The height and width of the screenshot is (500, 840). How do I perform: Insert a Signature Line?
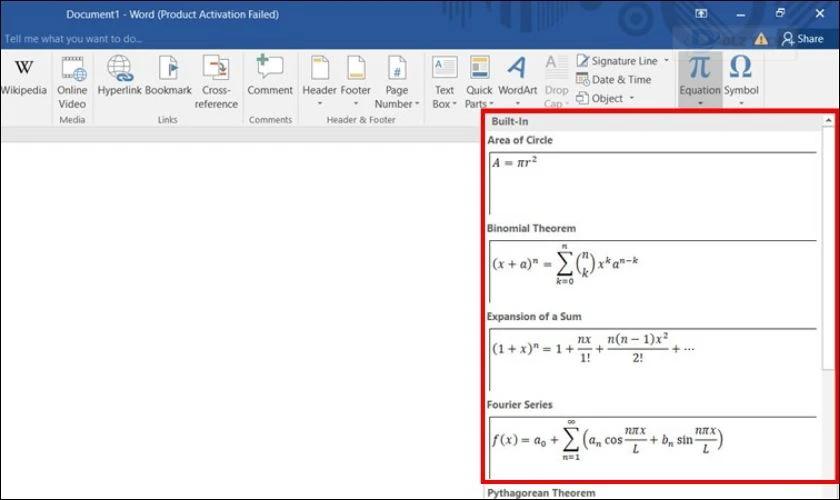point(617,61)
